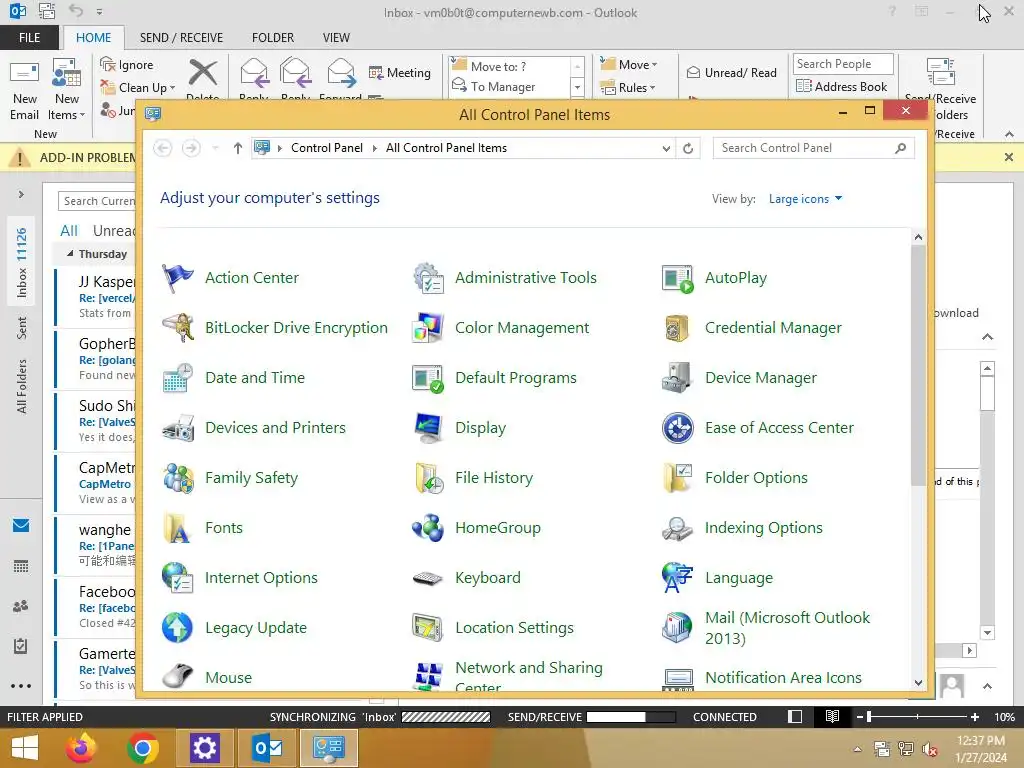This screenshot has width=1024, height=768.
Task: Switch to the VIEW tab in Outlook
Action: click(336, 38)
